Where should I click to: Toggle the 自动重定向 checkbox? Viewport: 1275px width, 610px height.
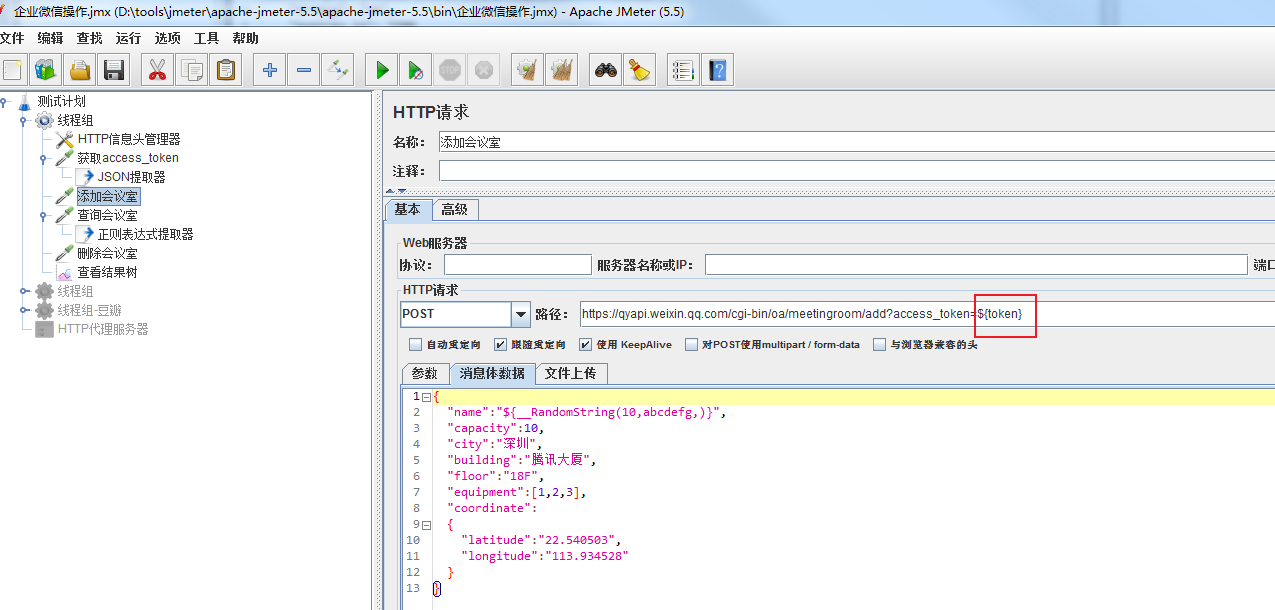(x=415, y=345)
